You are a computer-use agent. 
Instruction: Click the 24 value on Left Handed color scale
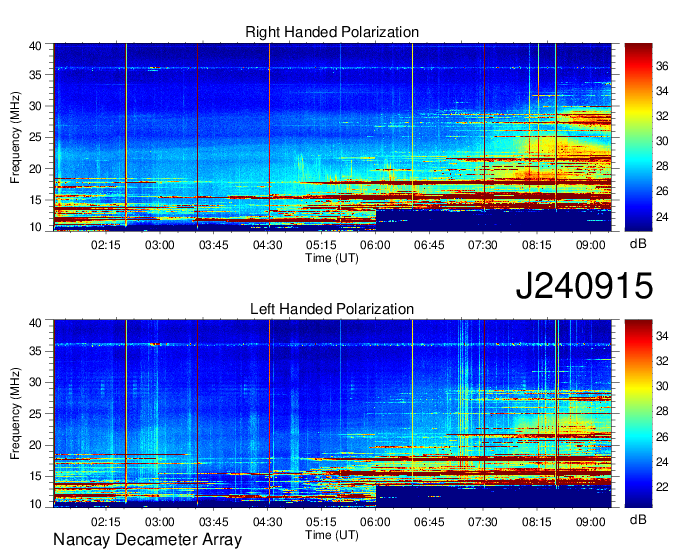click(x=662, y=462)
